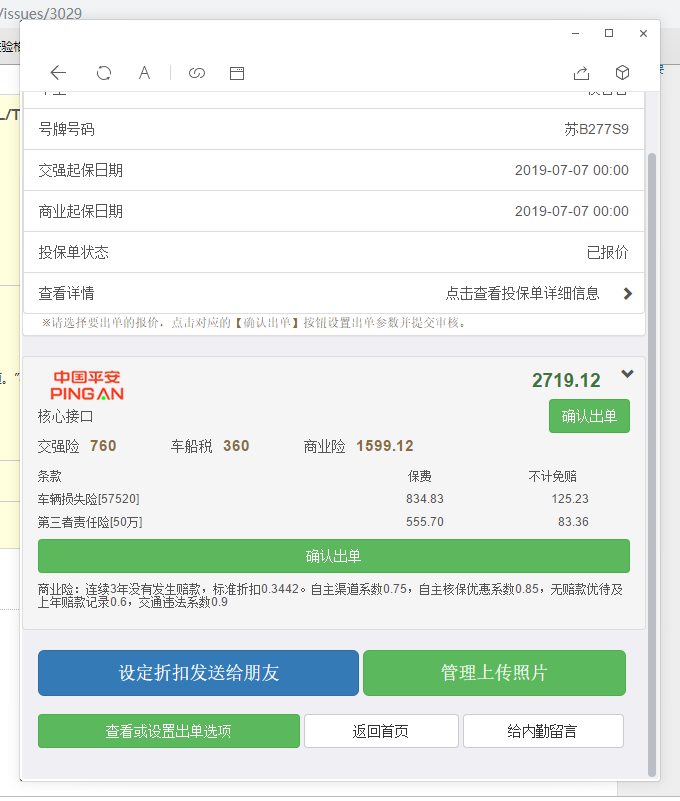Click the 号牌号码 label
Screen dimensions: 680x801
pos(66,129)
